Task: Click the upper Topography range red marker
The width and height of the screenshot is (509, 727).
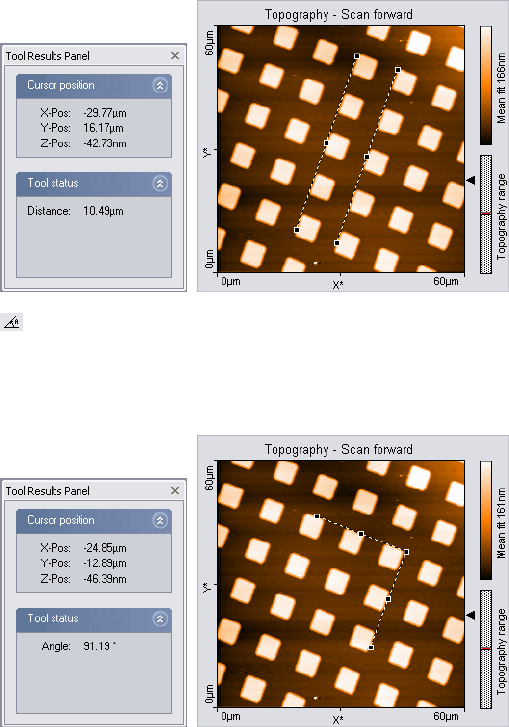Action: click(x=486, y=213)
